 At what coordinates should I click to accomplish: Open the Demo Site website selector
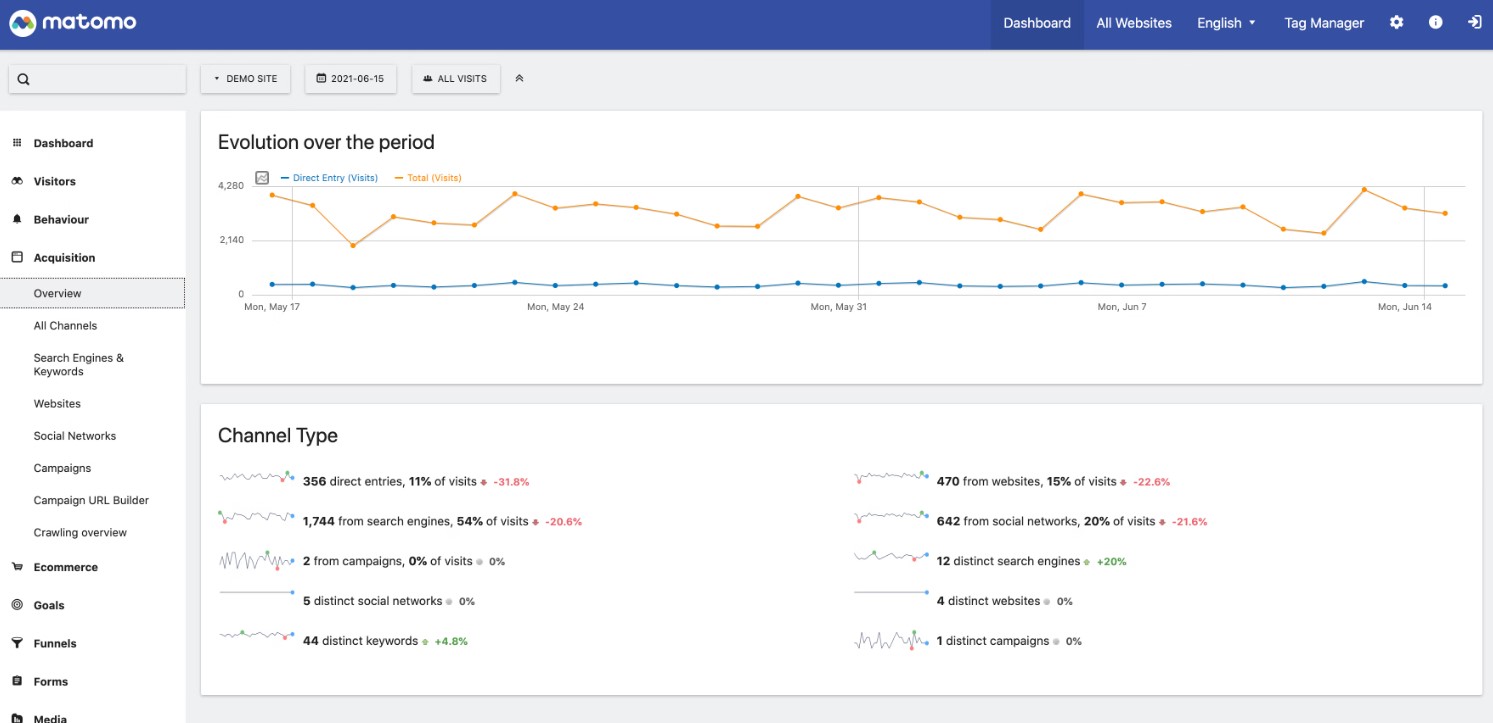pyautogui.click(x=246, y=79)
